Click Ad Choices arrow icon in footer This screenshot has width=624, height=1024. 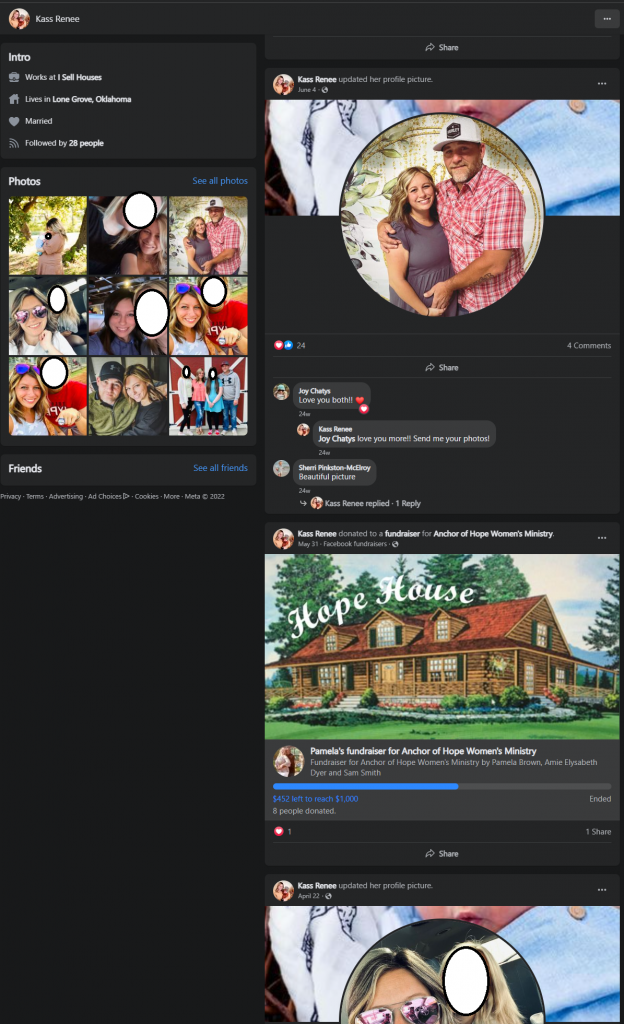click(x=126, y=496)
